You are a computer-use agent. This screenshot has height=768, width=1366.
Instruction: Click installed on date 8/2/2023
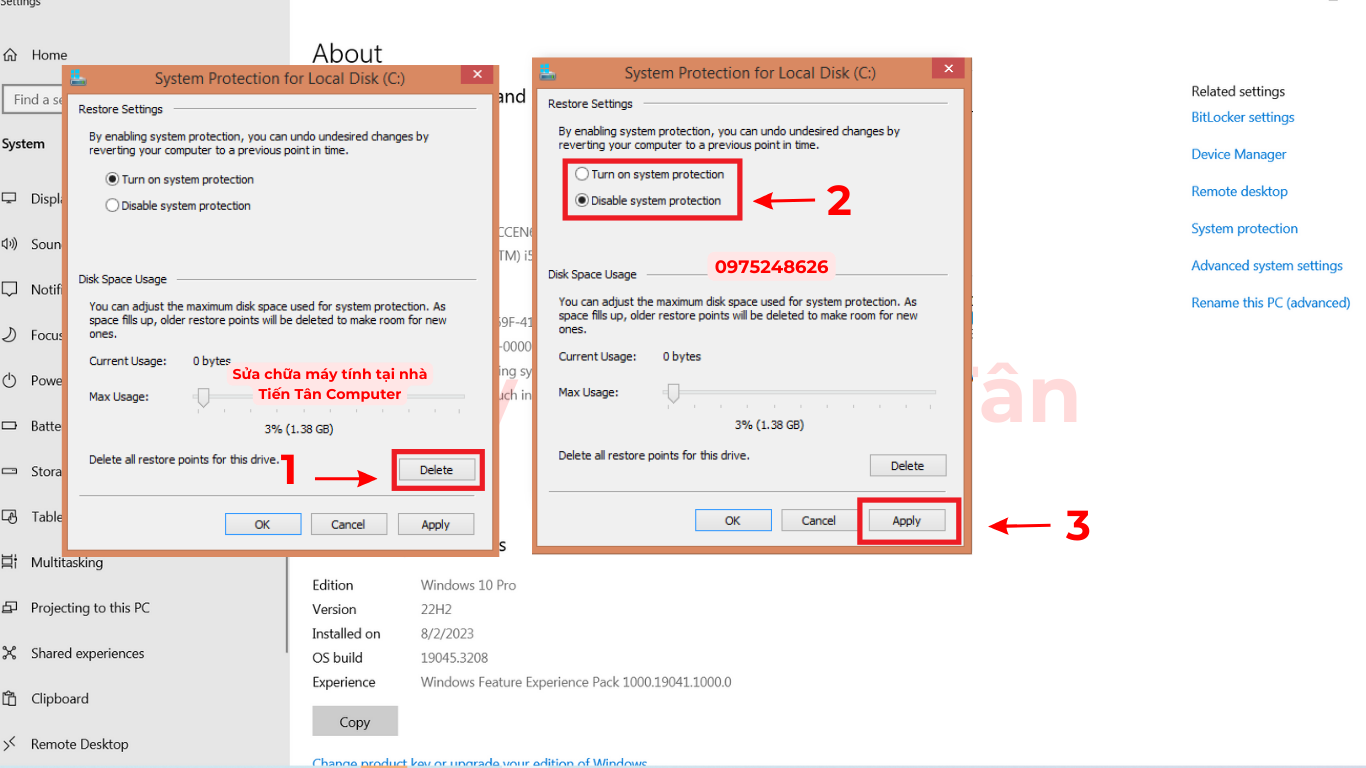(447, 633)
